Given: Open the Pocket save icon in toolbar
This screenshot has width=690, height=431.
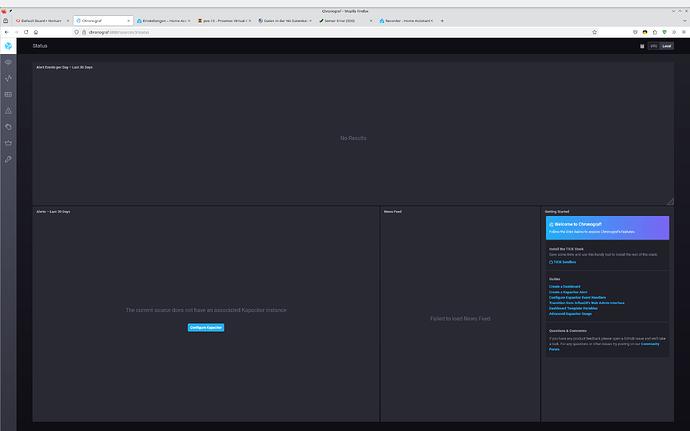Looking at the screenshot, I should 635,32.
